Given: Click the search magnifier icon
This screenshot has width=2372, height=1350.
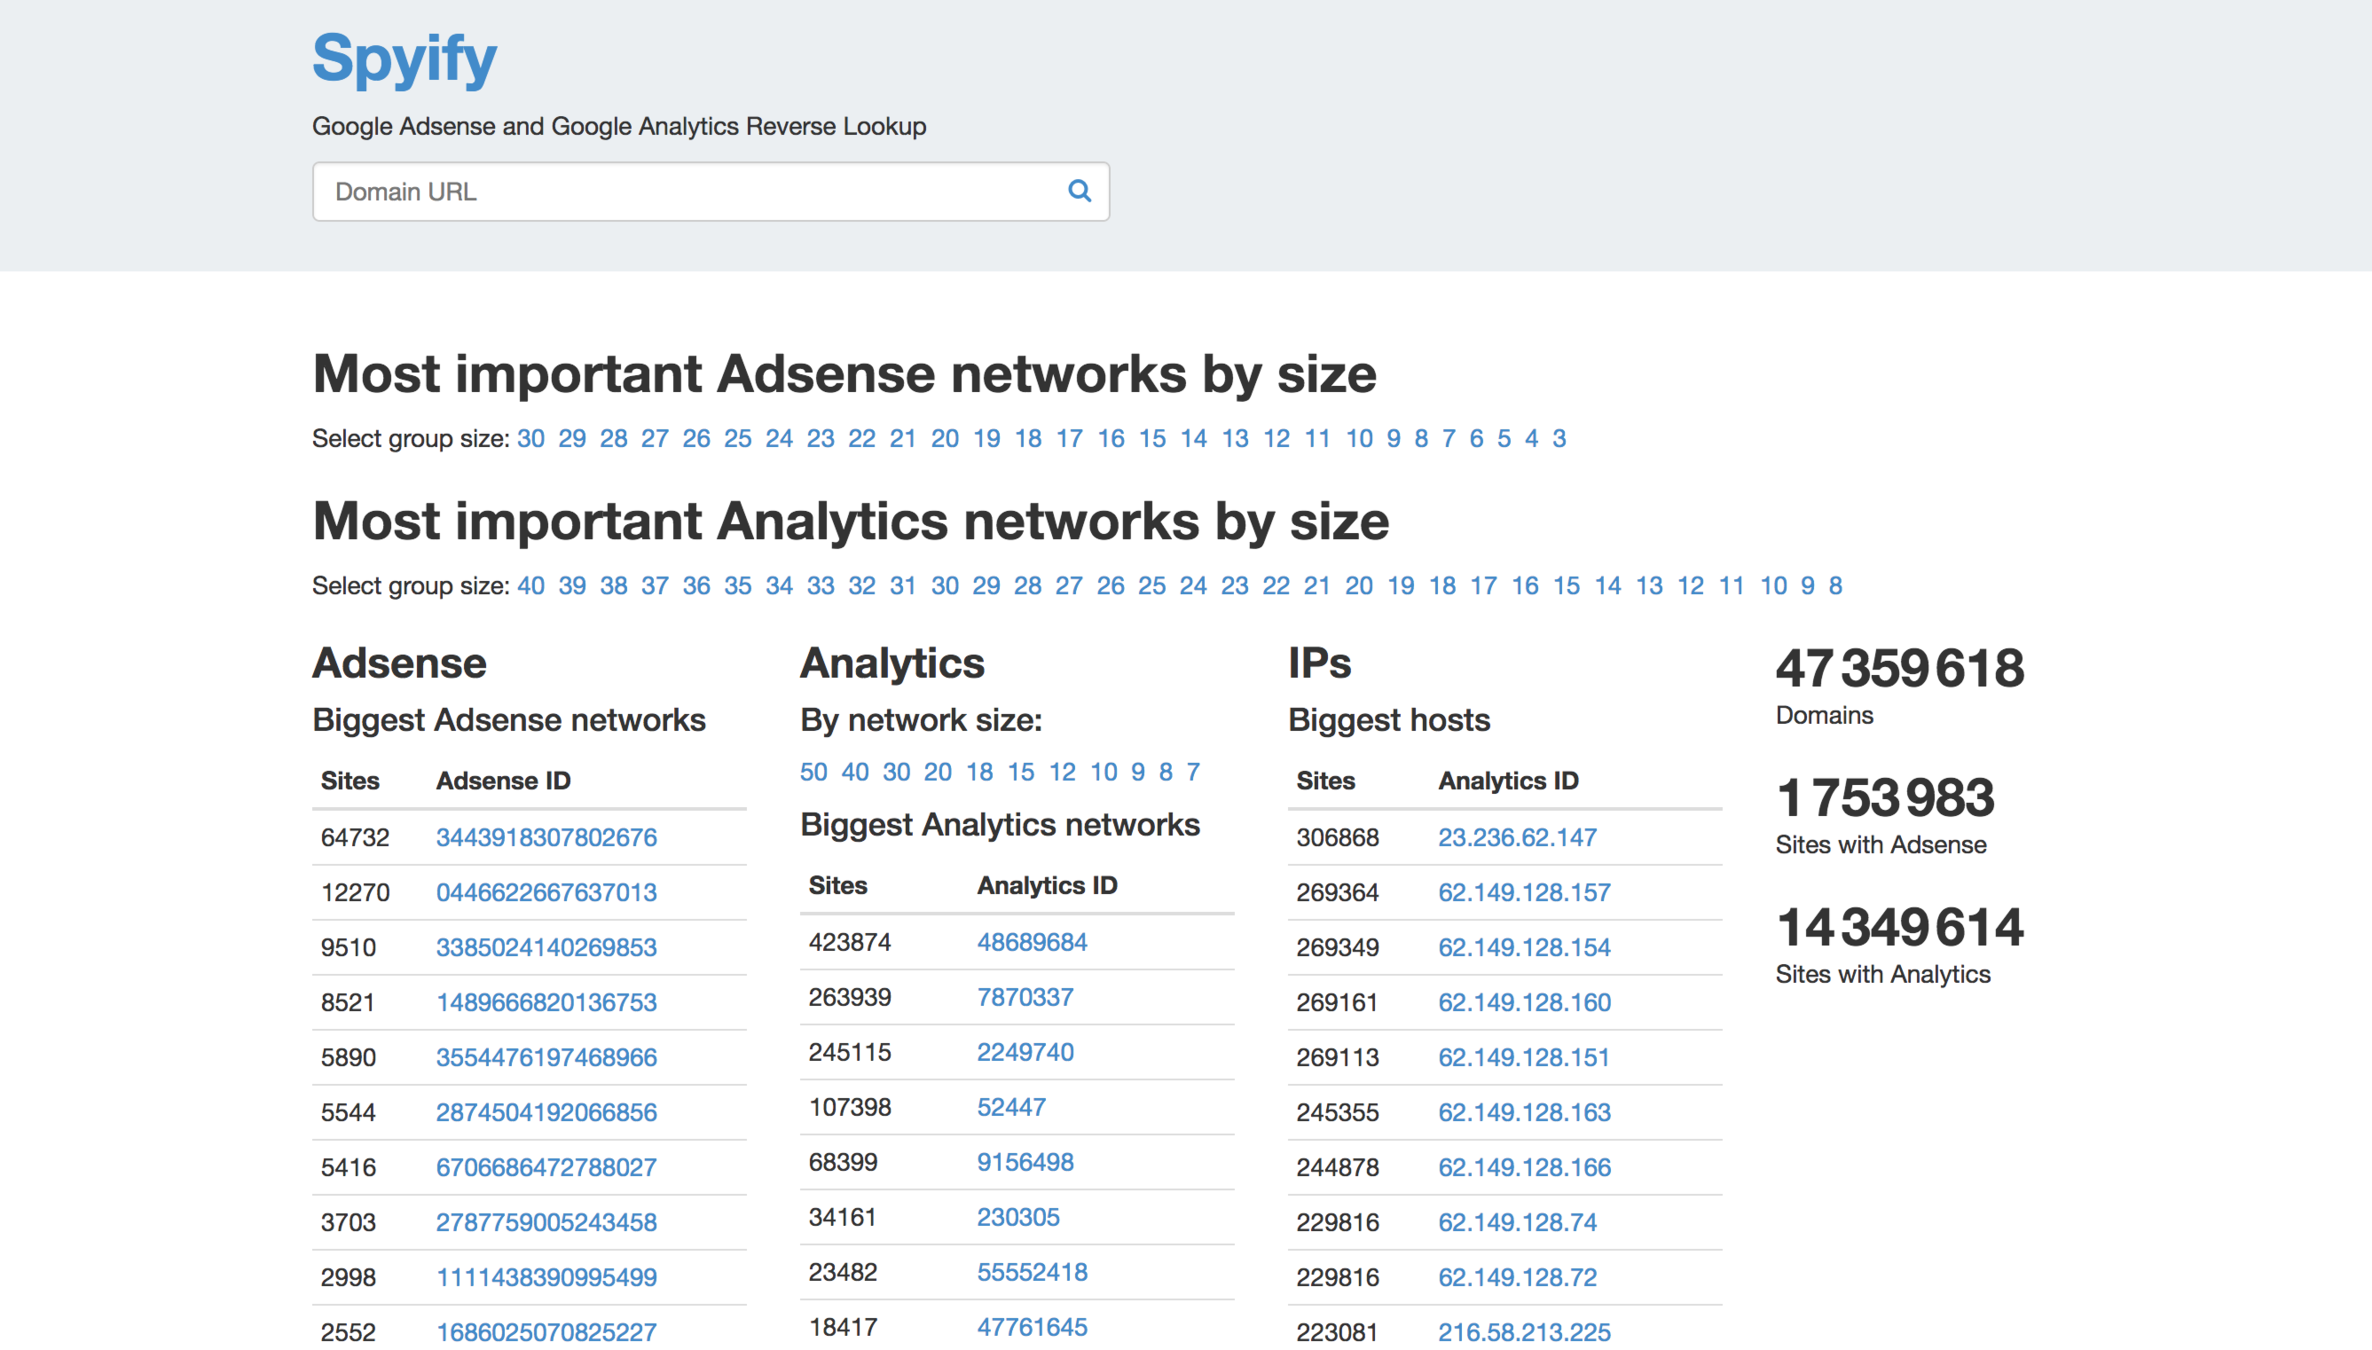Looking at the screenshot, I should [1079, 191].
